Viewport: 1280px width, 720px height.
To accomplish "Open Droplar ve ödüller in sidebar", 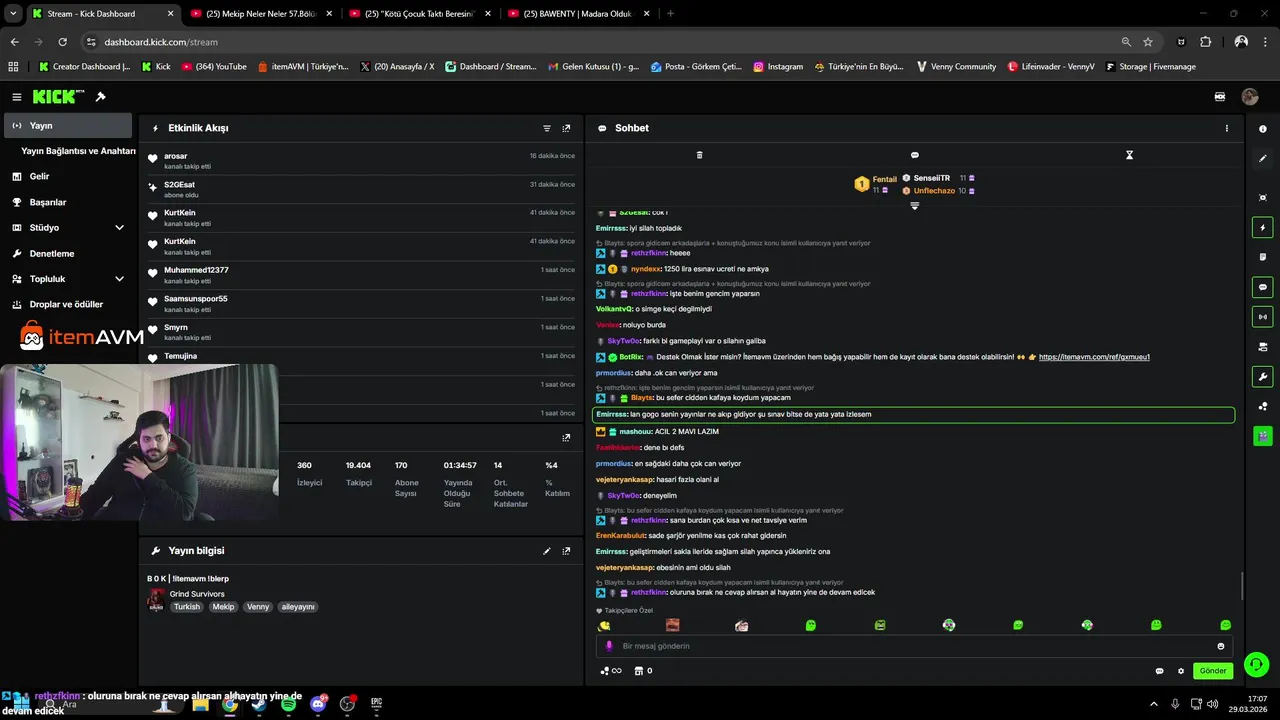I will point(68,304).
